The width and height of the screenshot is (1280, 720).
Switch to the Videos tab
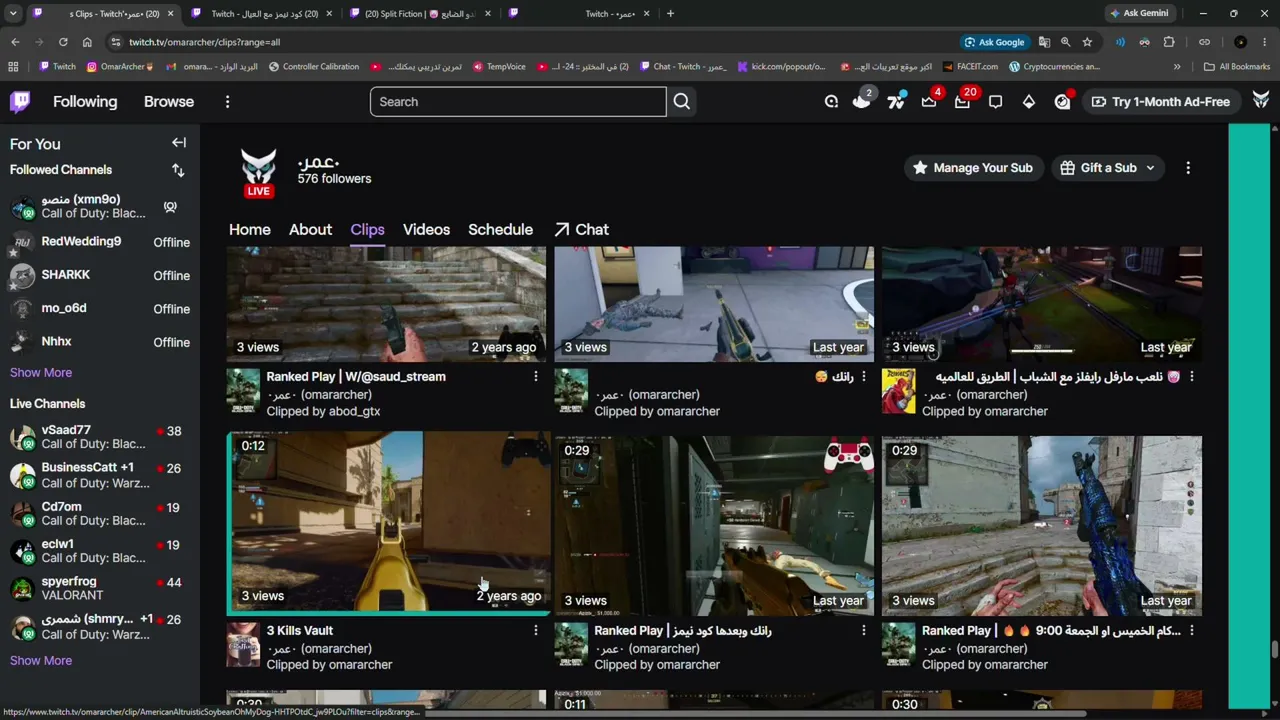pyautogui.click(x=426, y=229)
